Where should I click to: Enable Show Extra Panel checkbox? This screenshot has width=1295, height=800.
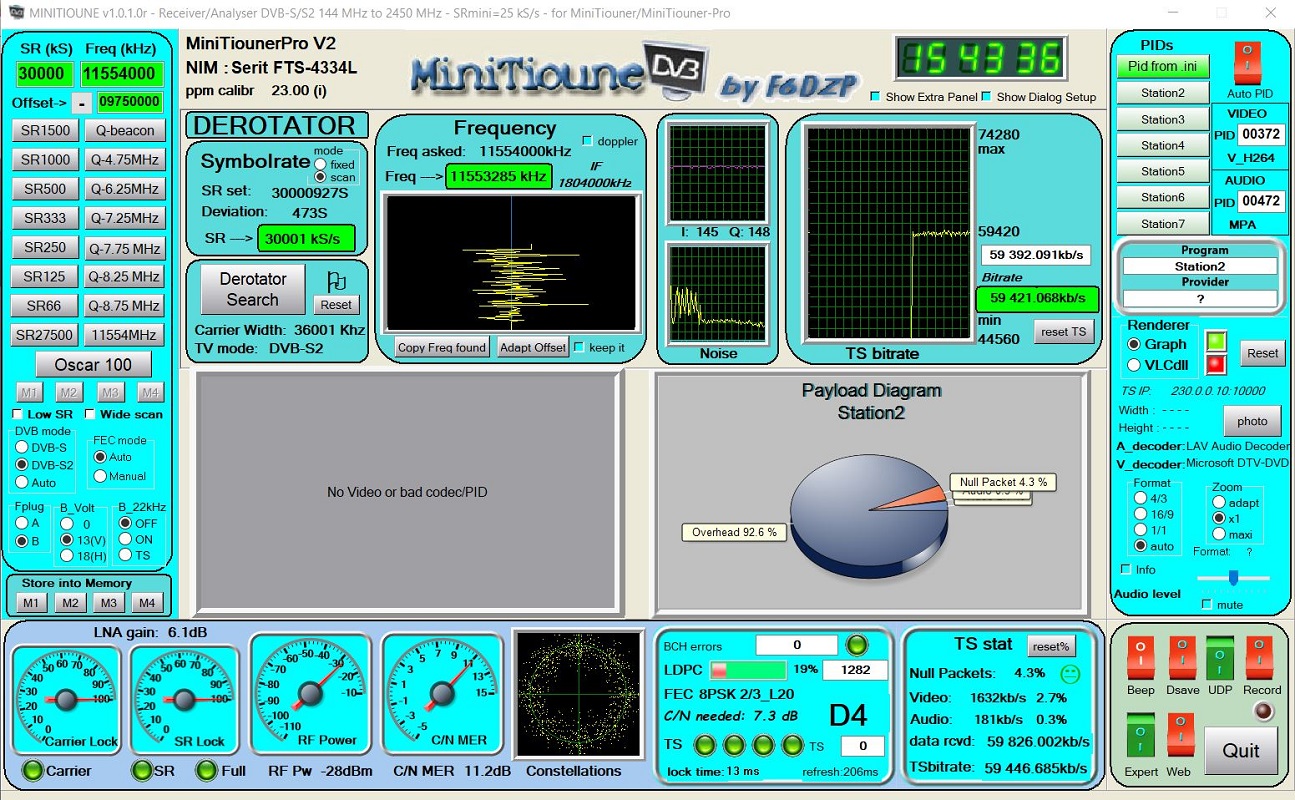pyautogui.click(x=875, y=97)
